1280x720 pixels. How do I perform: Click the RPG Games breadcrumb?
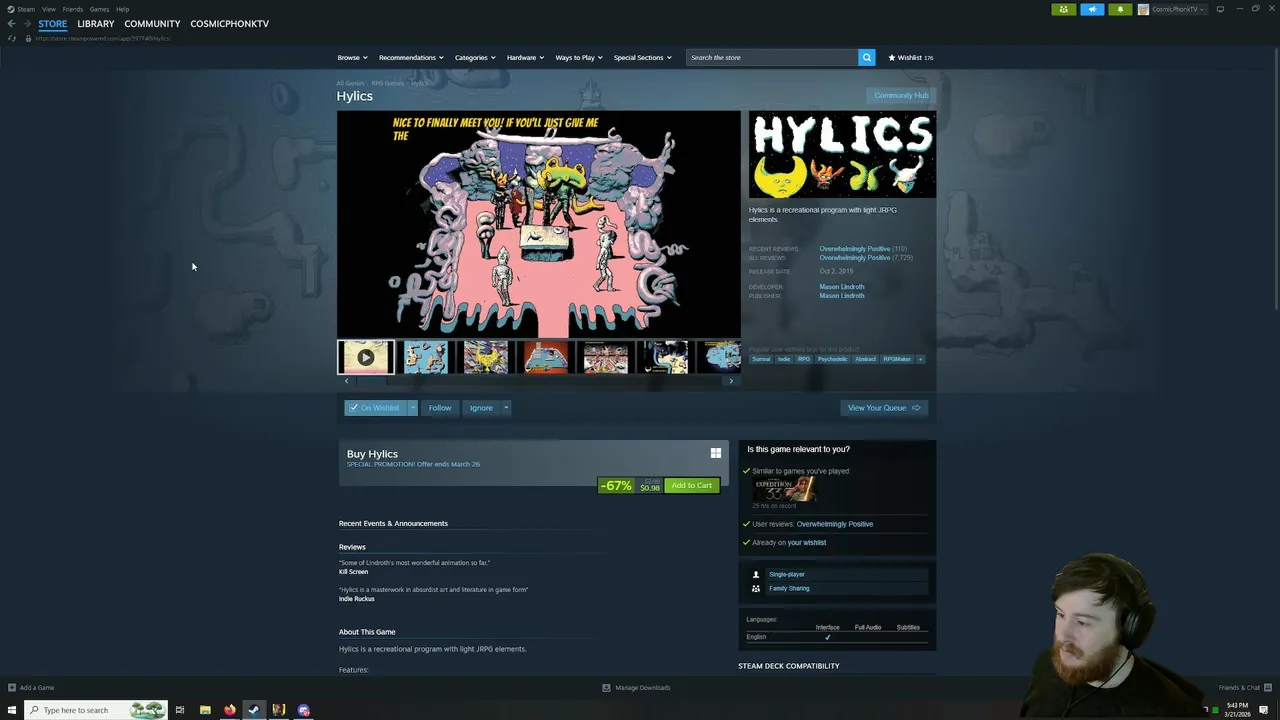[x=388, y=83]
